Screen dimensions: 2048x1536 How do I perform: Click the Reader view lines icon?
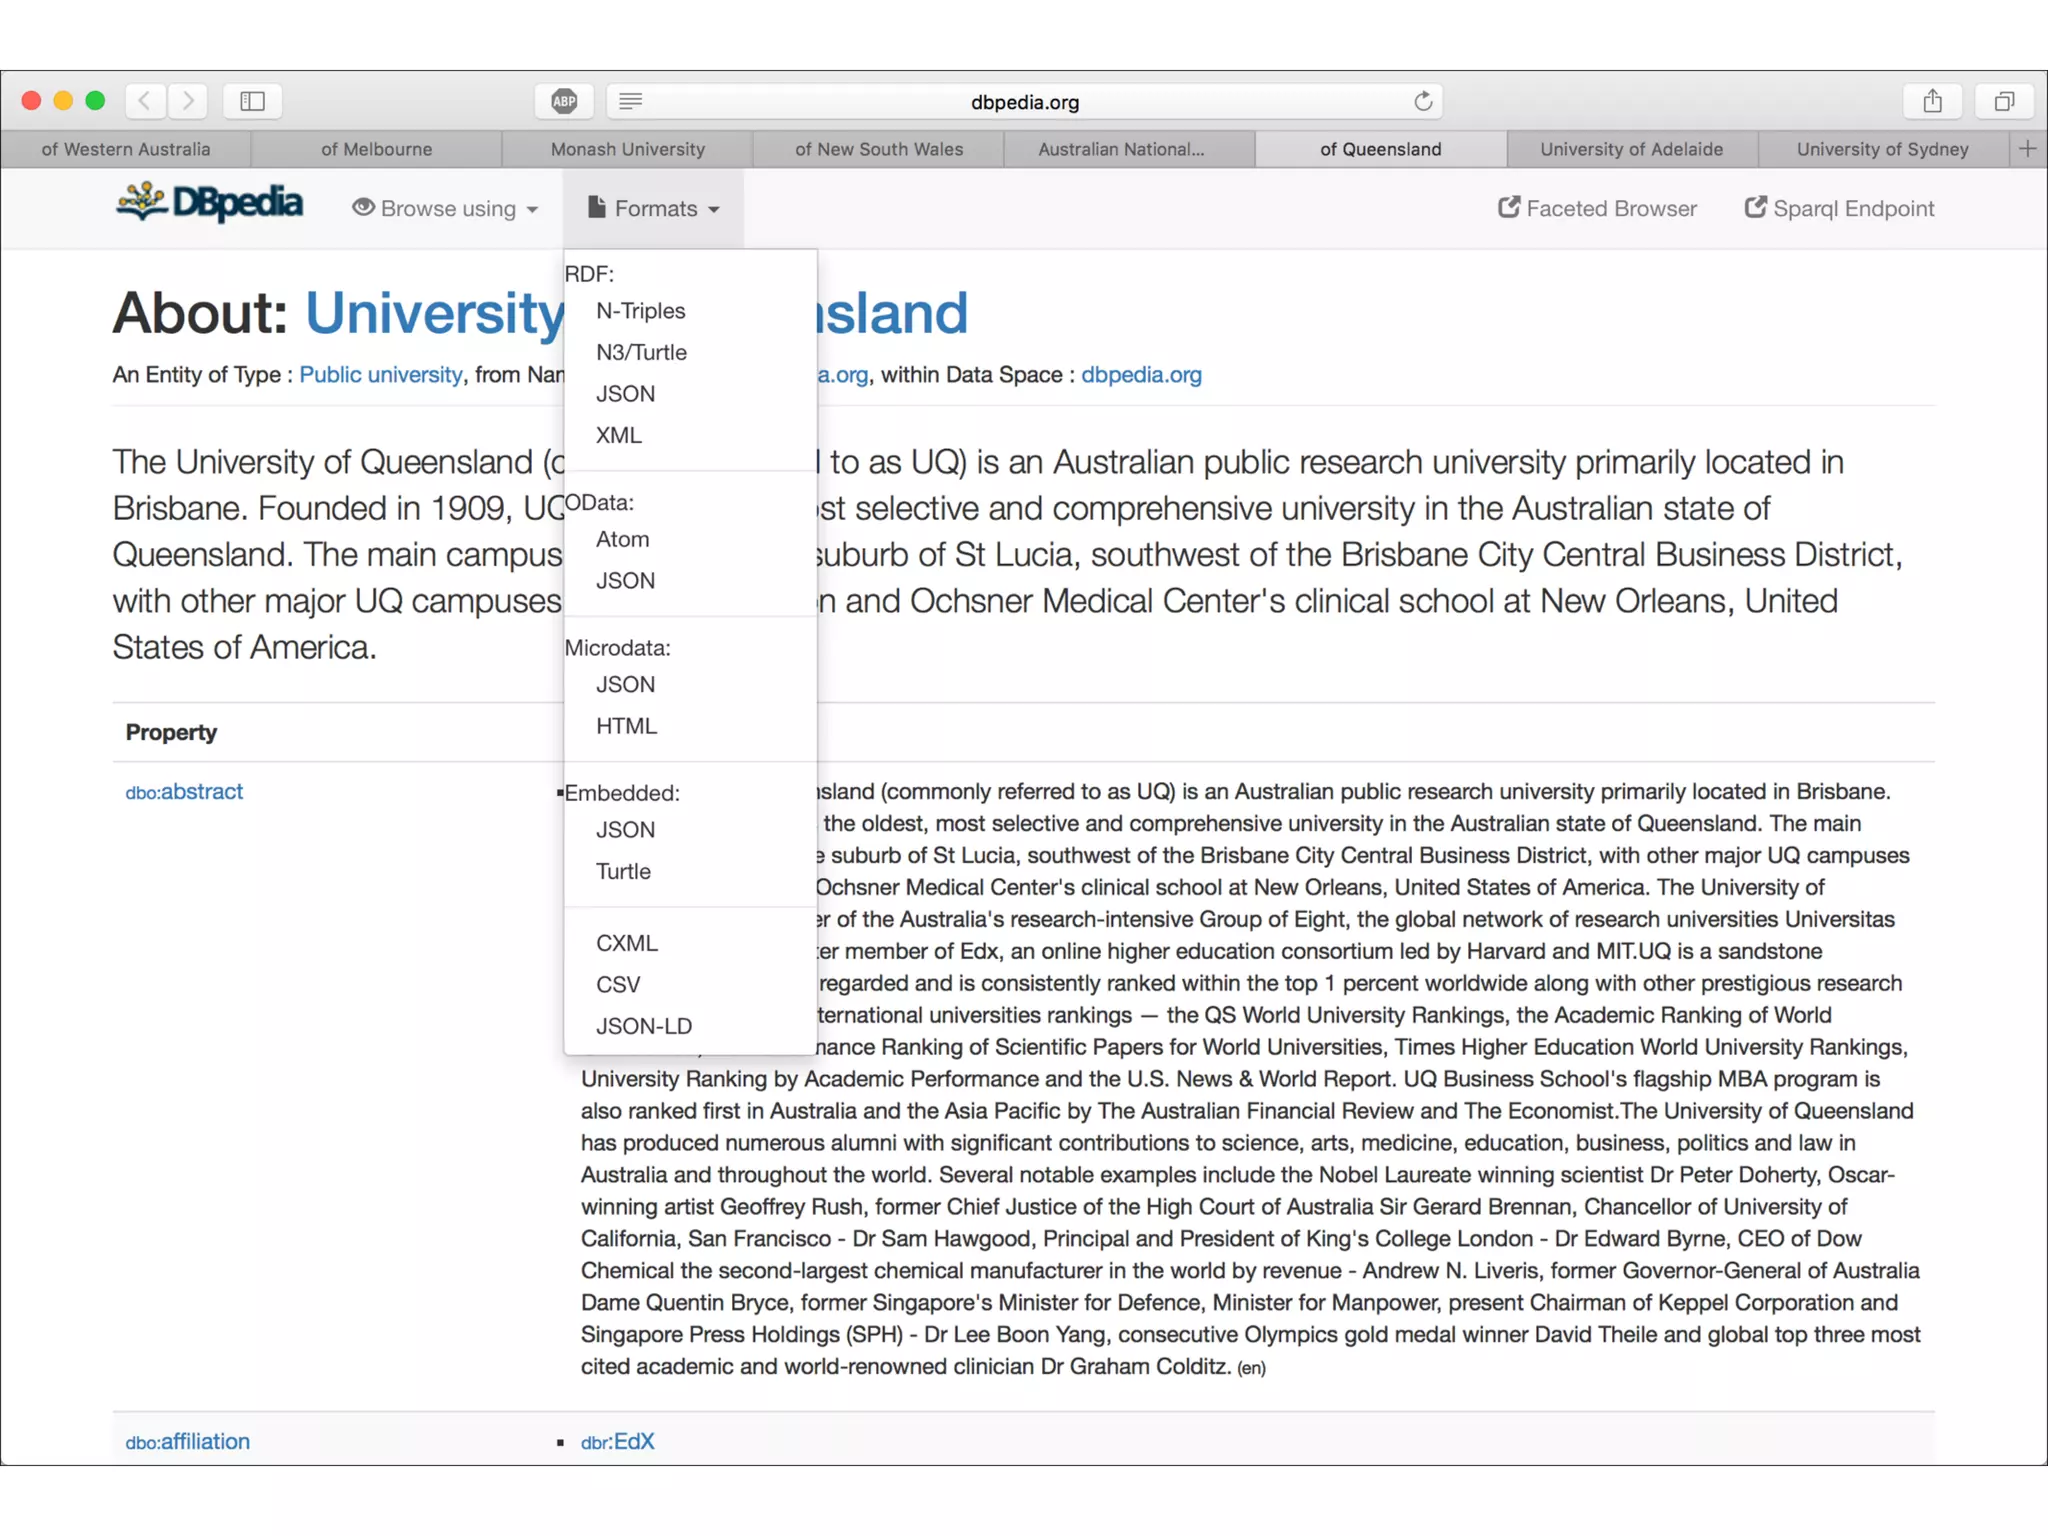pyautogui.click(x=631, y=101)
